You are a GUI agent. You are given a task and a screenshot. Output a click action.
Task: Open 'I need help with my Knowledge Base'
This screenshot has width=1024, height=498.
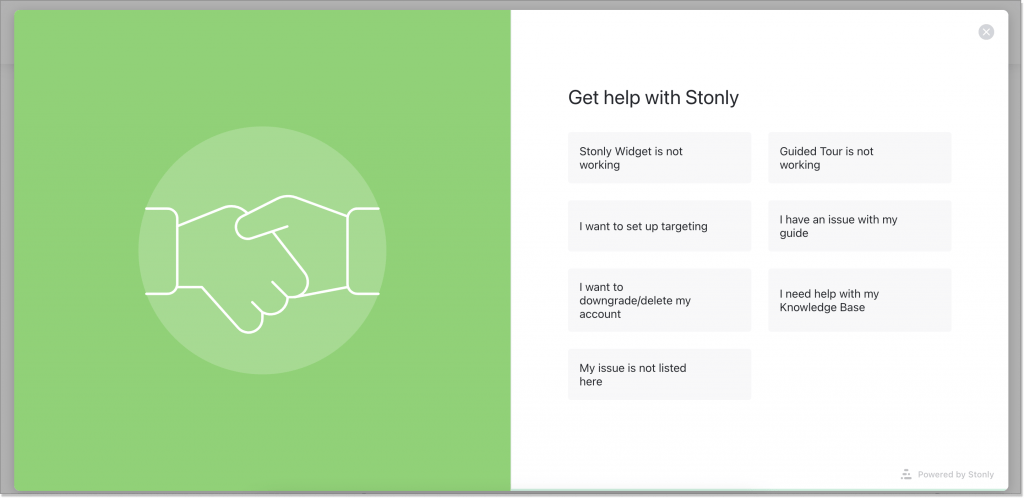pyautogui.click(x=859, y=300)
